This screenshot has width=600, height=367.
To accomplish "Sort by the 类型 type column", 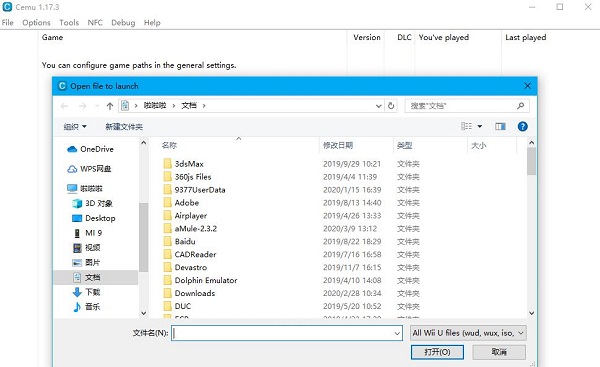I will click(404, 145).
